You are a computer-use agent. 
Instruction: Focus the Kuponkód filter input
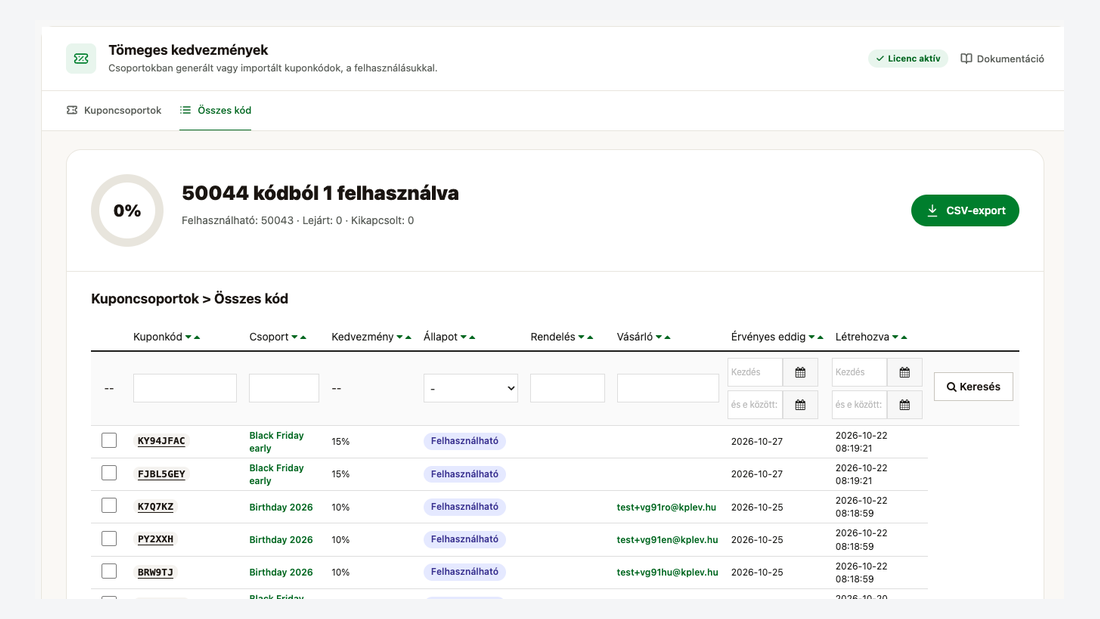pyautogui.click(x=185, y=388)
